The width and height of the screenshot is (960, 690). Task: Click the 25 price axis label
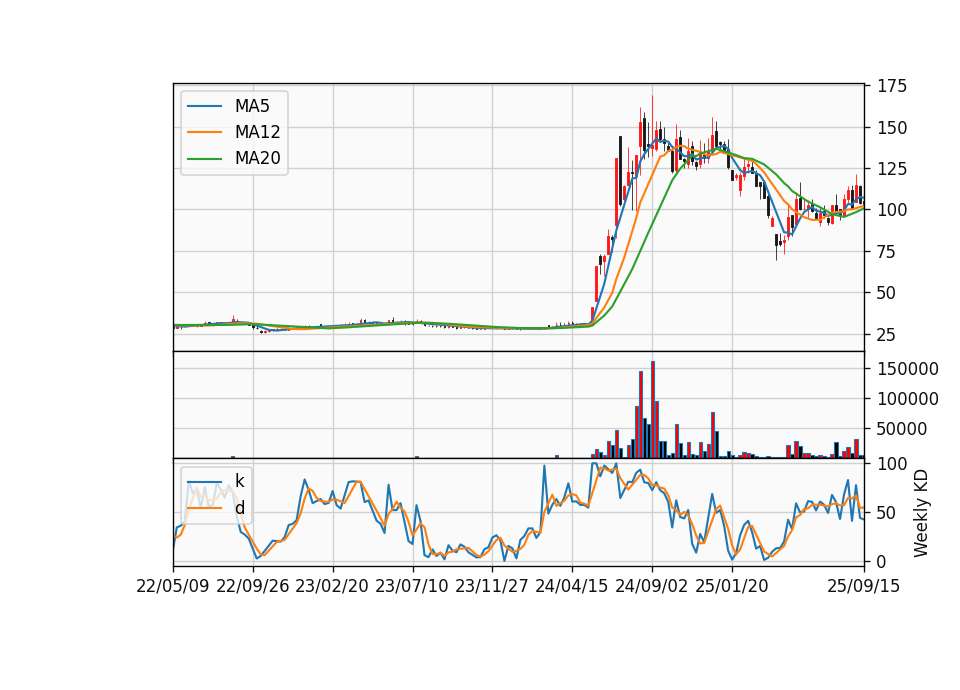887,334
